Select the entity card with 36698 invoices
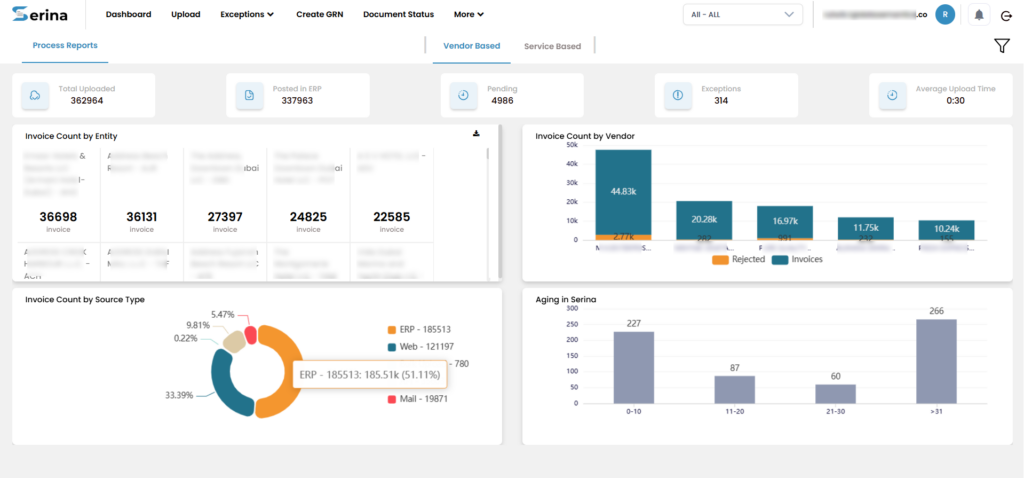Viewport: 1024px width, 478px height. coord(57,195)
